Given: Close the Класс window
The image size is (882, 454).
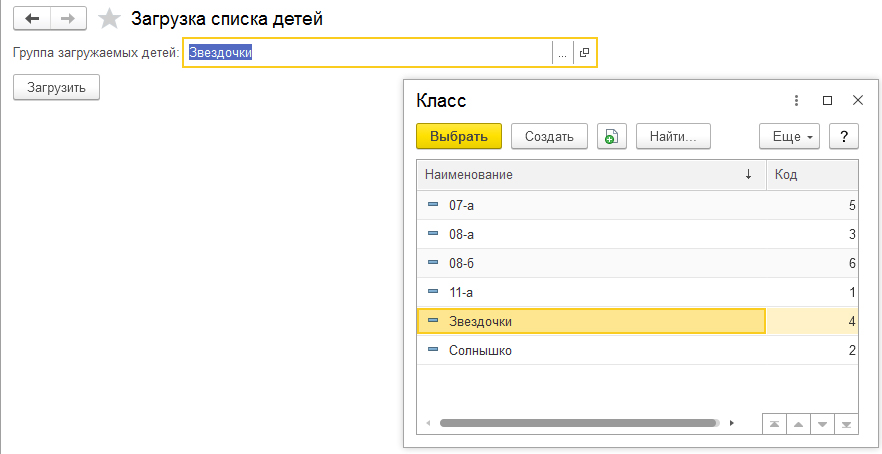Looking at the screenshot, I should click(858, 101).
